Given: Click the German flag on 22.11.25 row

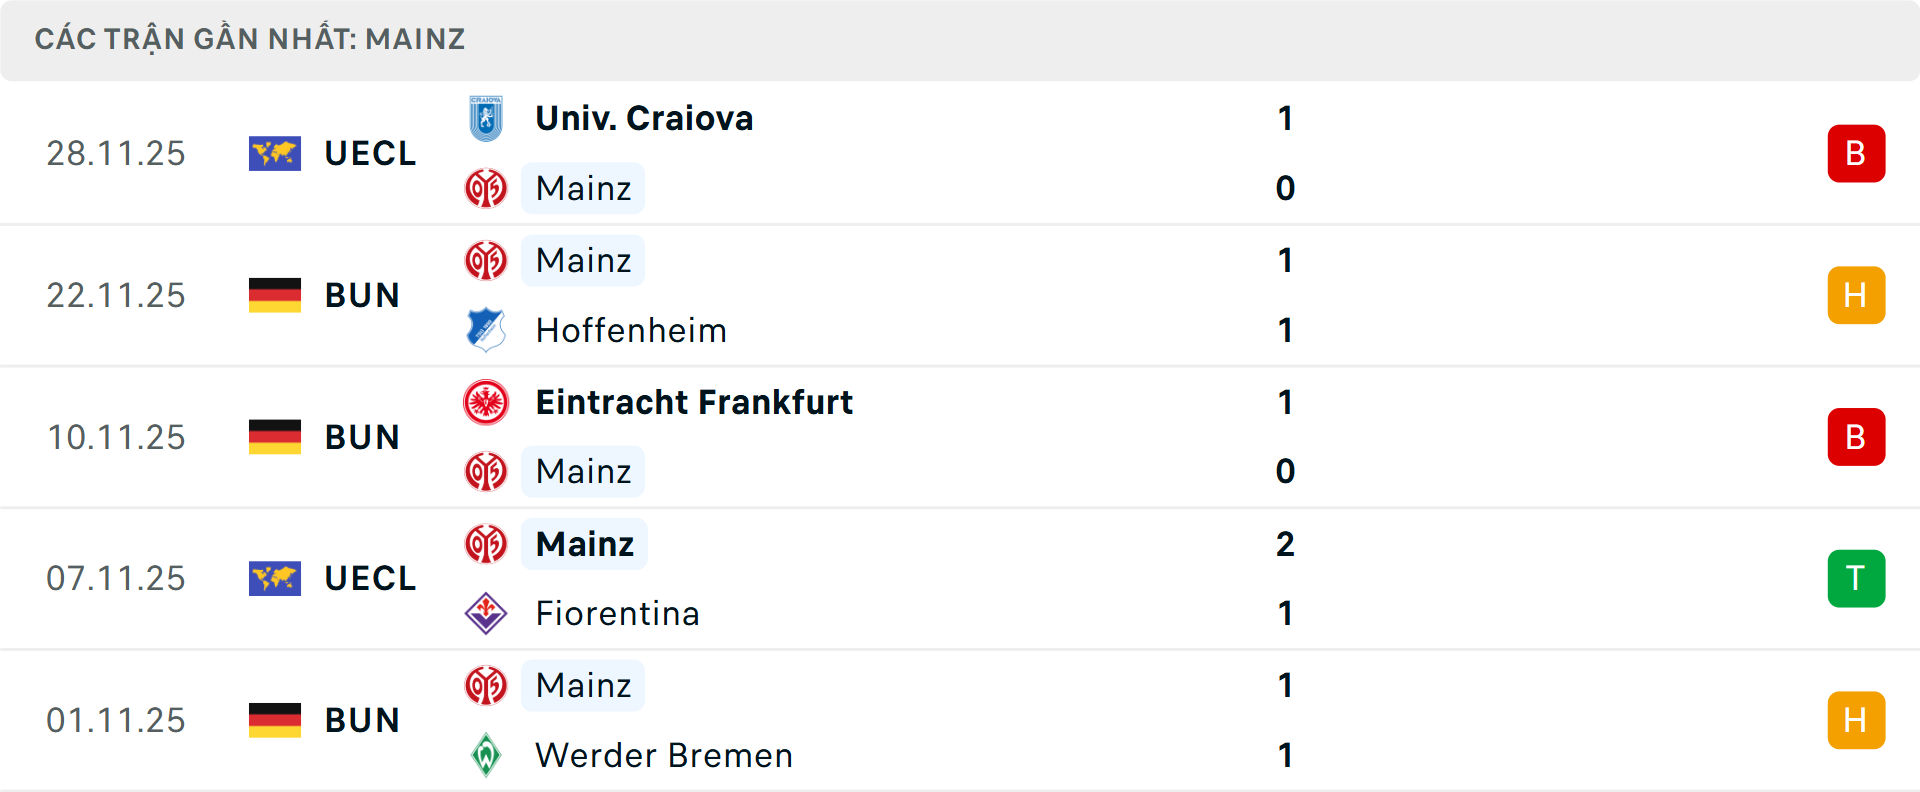Looking at the screenshot, I should (274, 295).
